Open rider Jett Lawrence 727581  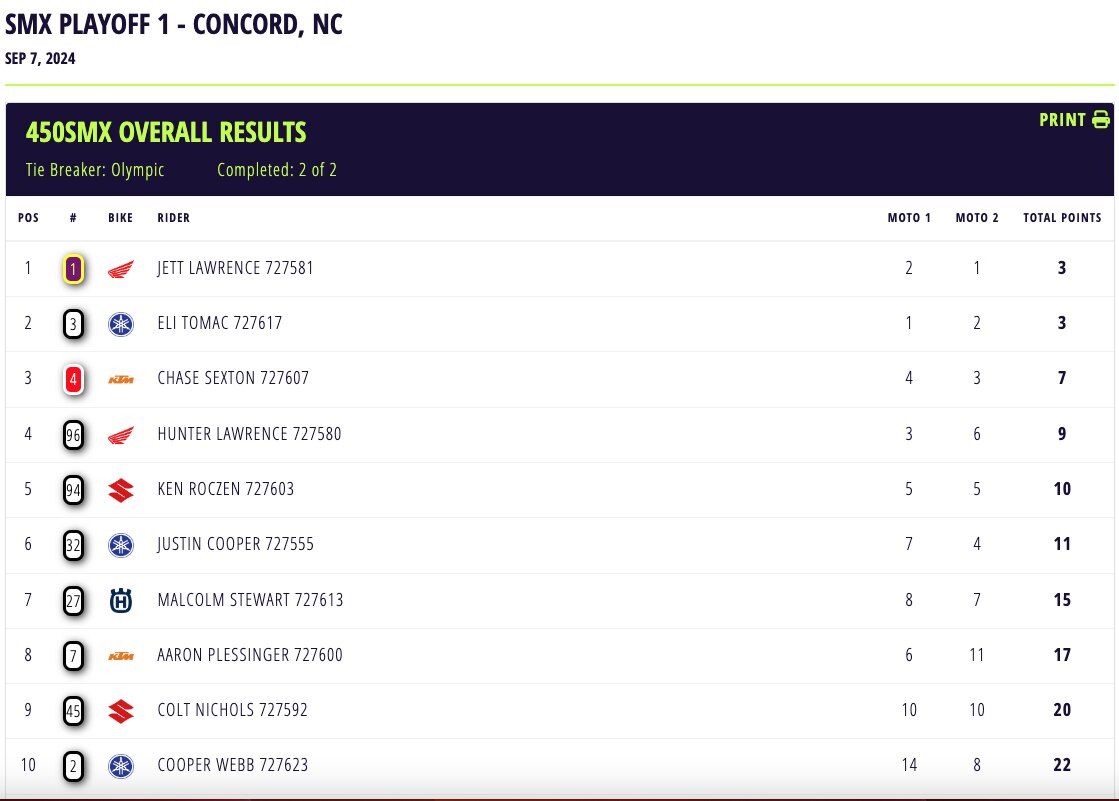click(x=235, y=268)
